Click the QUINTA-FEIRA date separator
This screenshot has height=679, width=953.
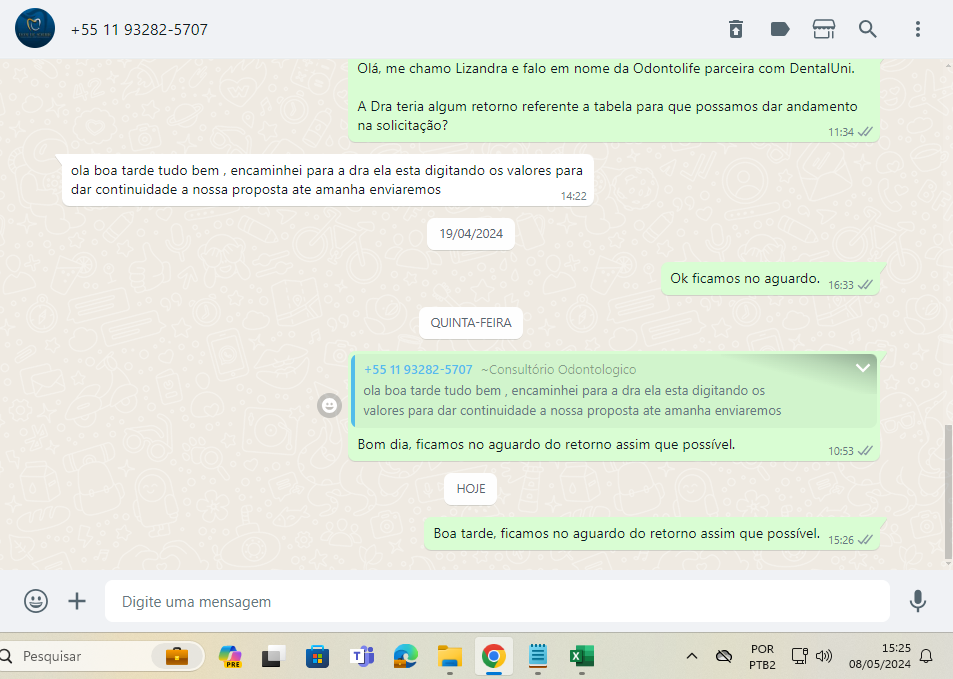point(471,323)
